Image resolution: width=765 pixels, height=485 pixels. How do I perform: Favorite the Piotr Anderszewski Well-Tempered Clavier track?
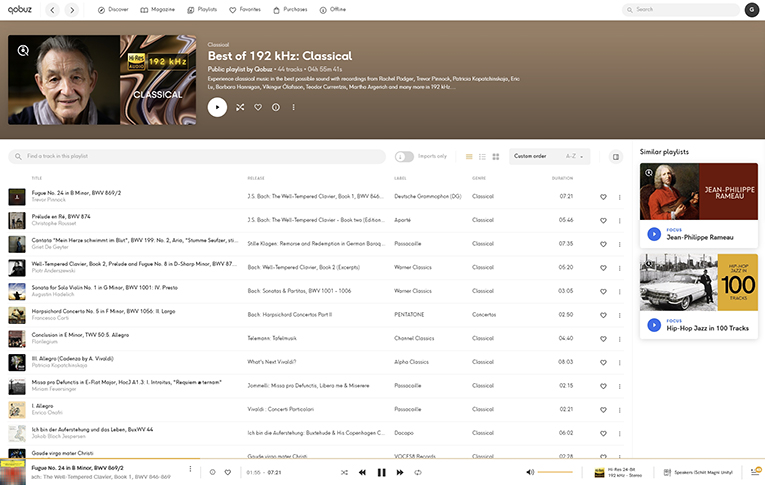pyautogui.click(x=603, y=268)
